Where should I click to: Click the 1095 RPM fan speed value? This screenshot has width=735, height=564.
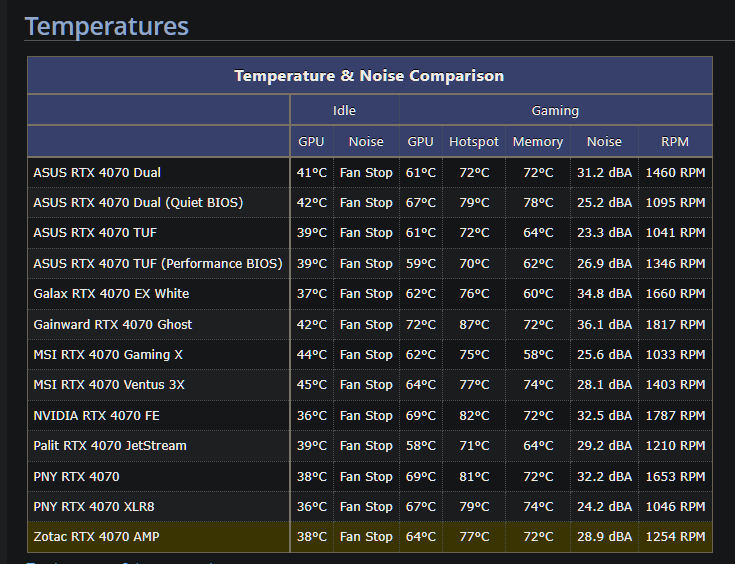[x=675, y=203]
